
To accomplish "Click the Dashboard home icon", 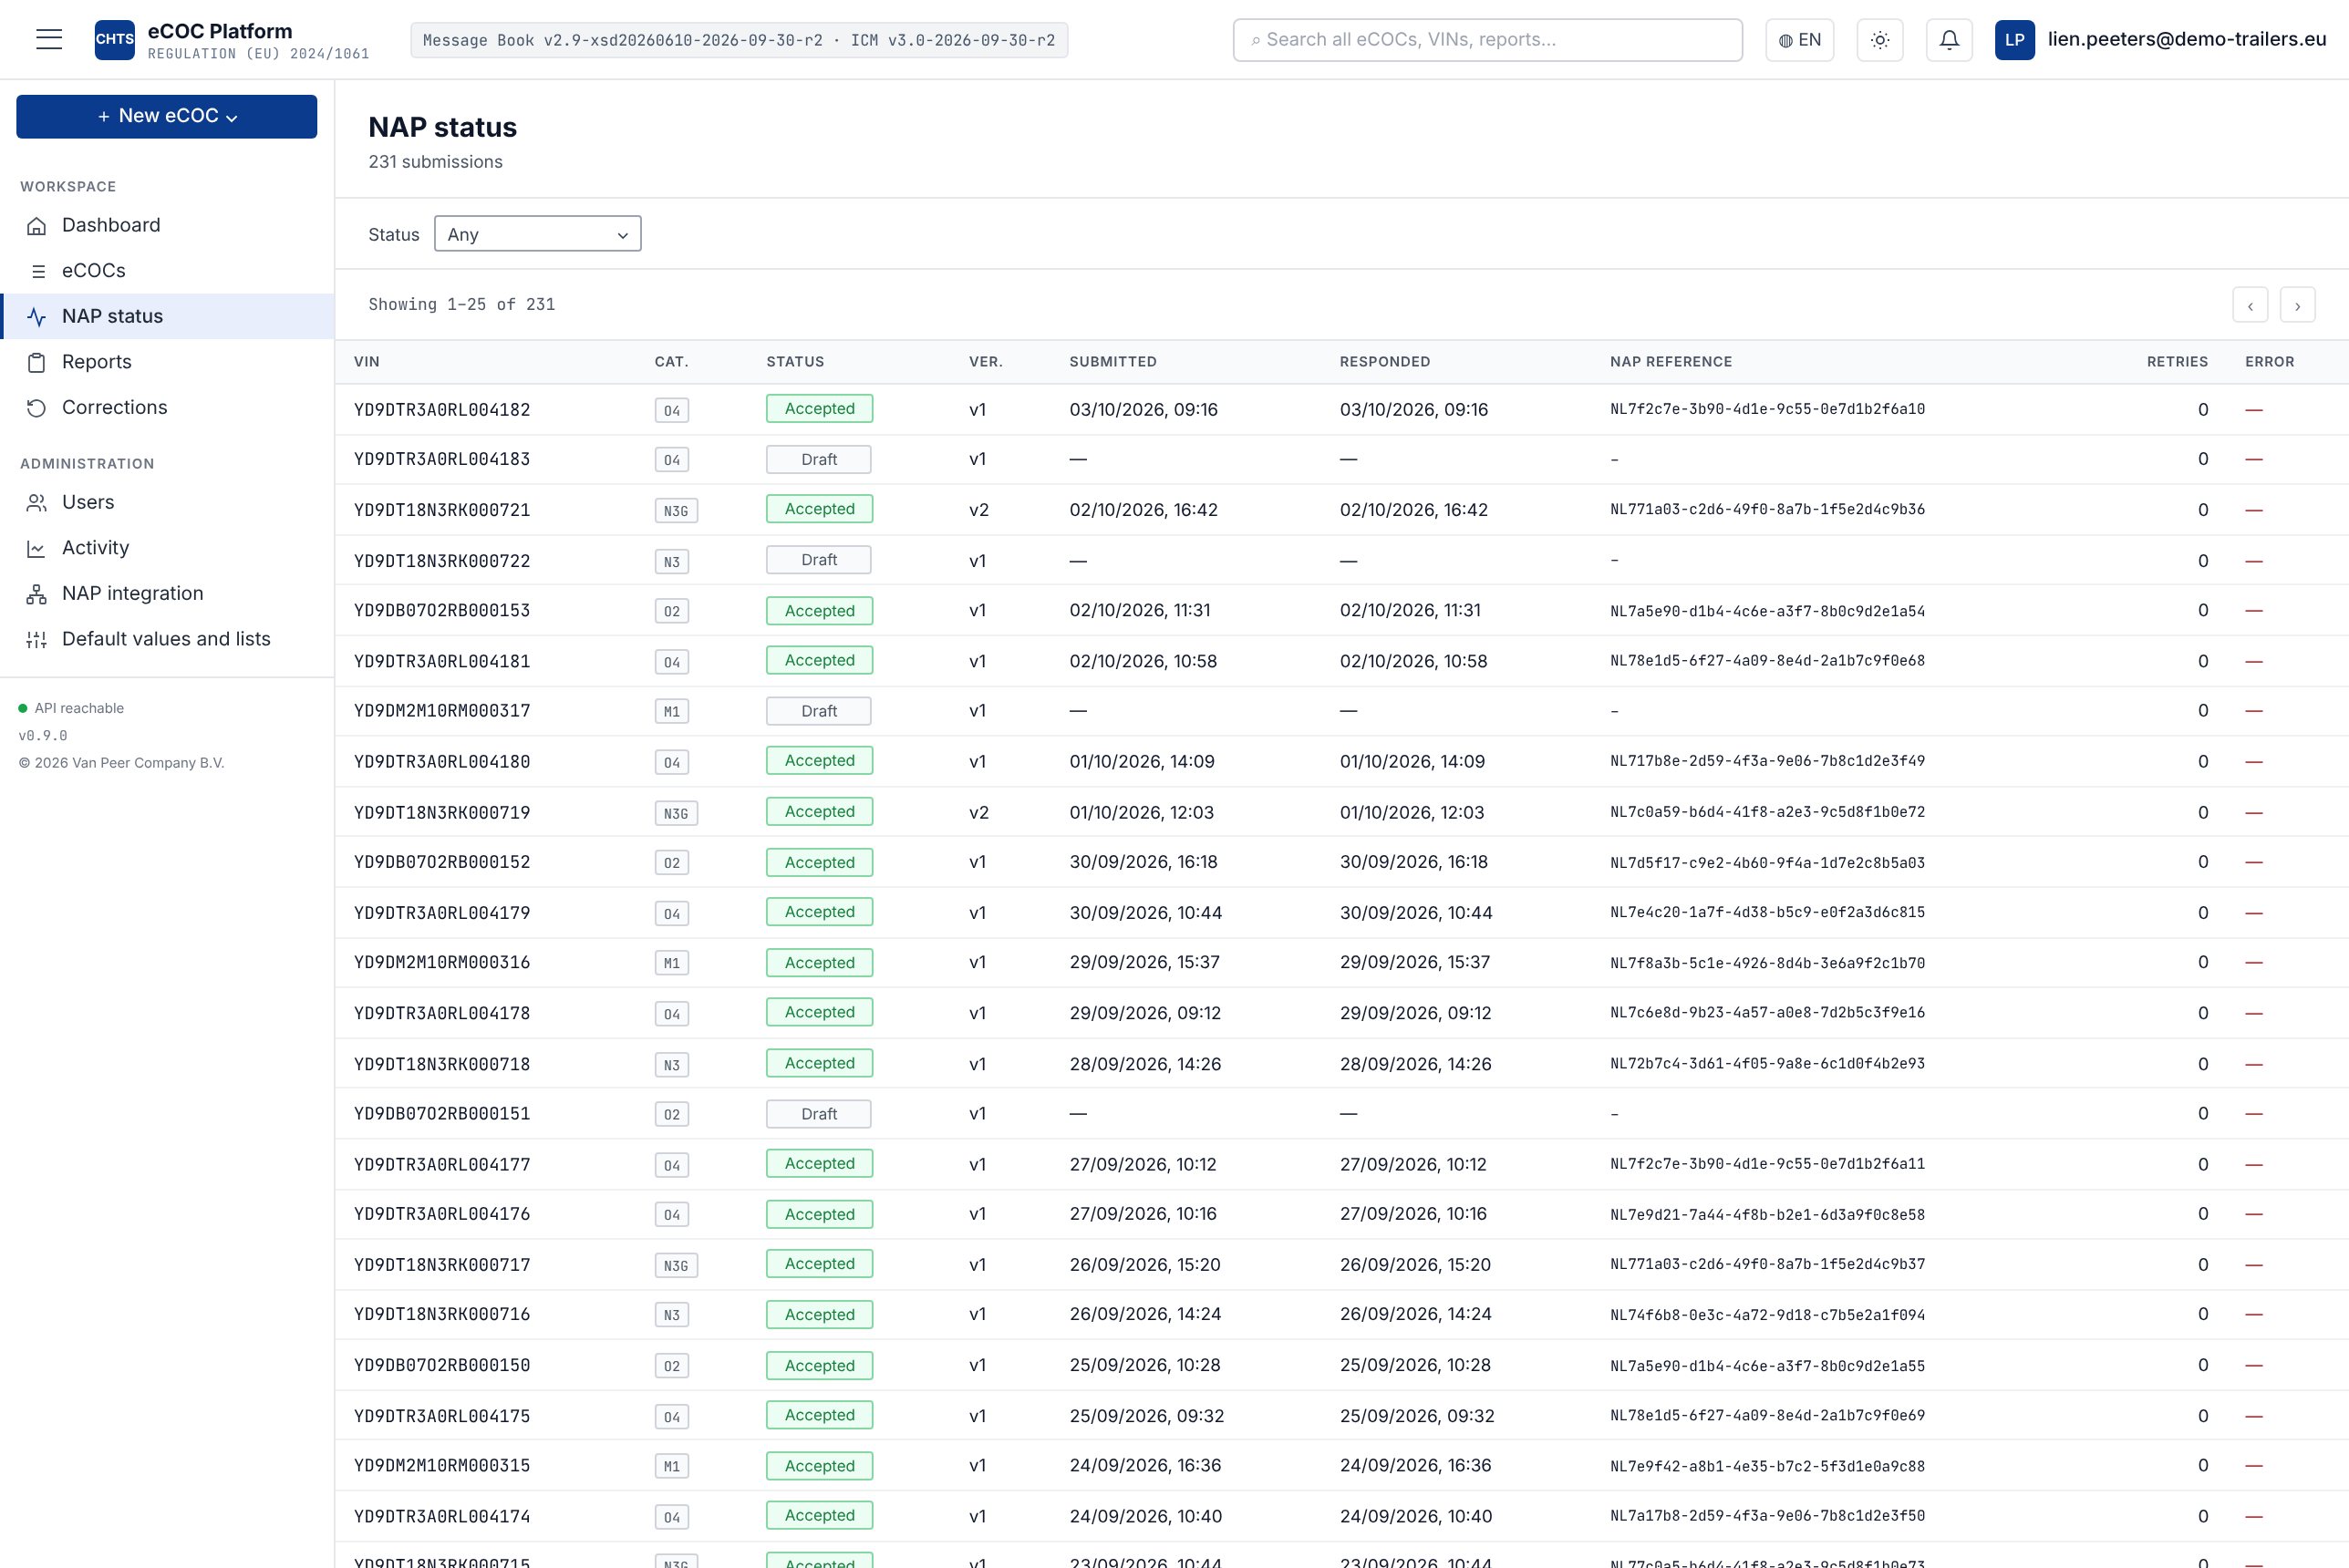I will [37, 226].
